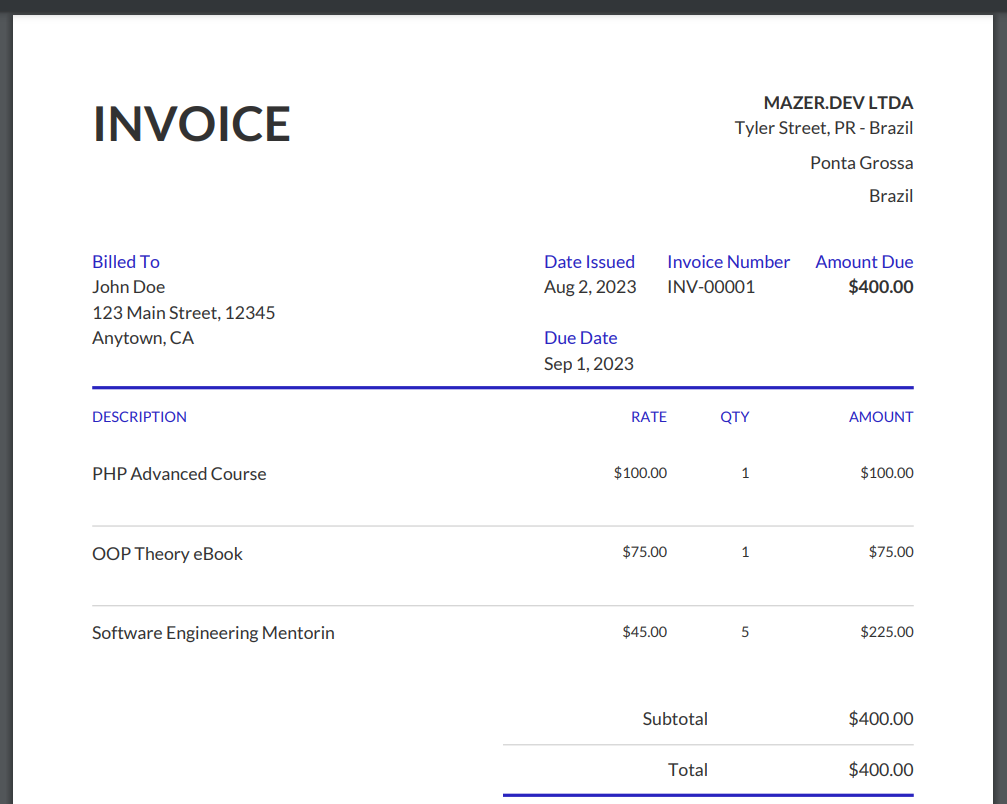1007x804 pixels.
Task: Click the Billed To label
Action: (126, 262)
